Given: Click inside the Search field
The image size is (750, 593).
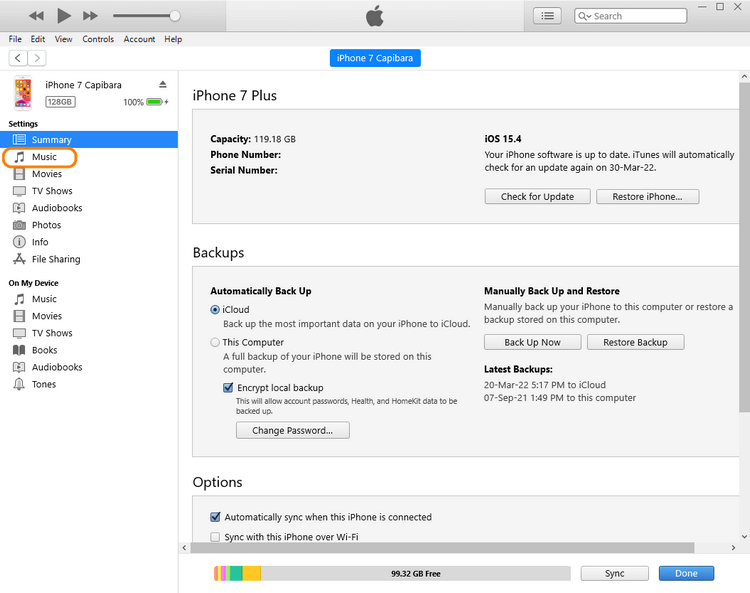Looking at the screenshot, I should [x=630, y=16].
